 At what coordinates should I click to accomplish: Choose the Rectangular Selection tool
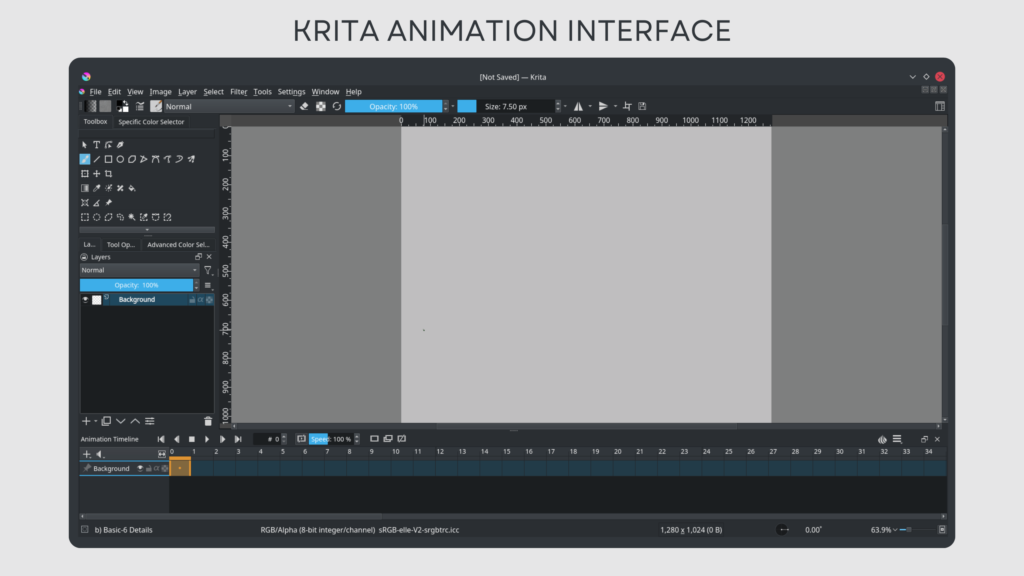[85, 217]
